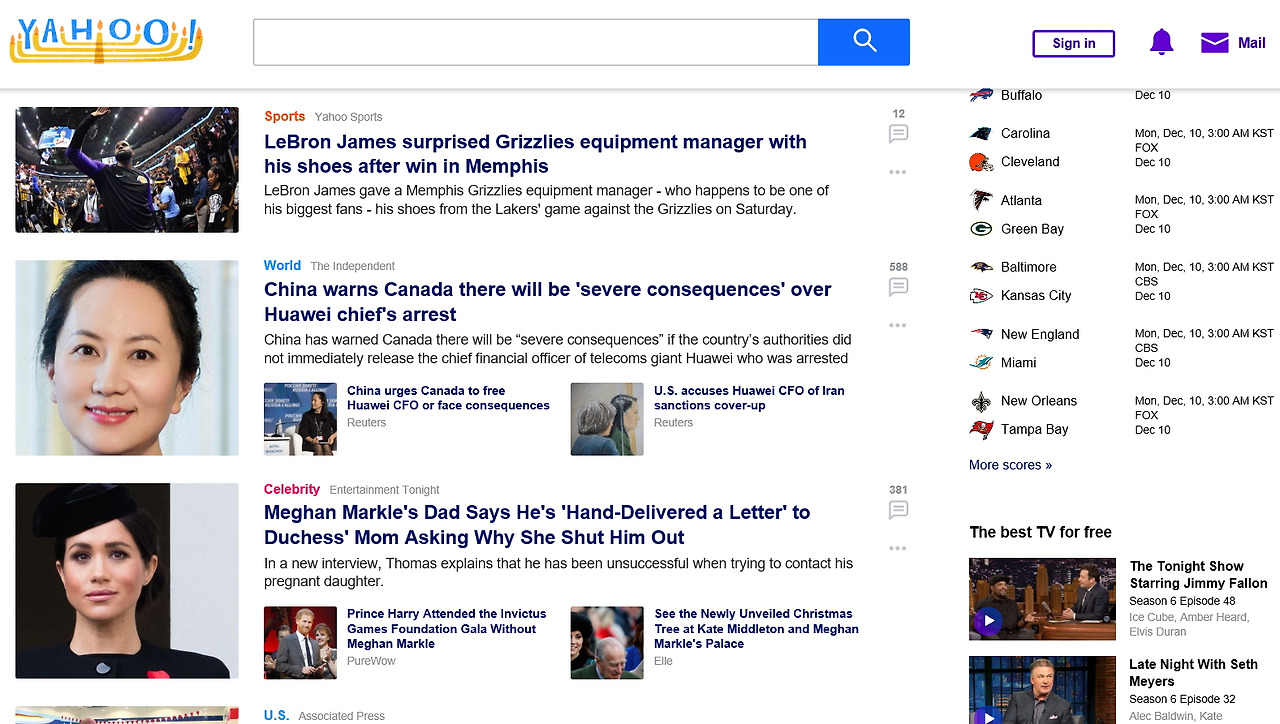The image size is (1280, 724).
Task: Open Christmas Tree article small thumbnail
Action: (607, 643)
